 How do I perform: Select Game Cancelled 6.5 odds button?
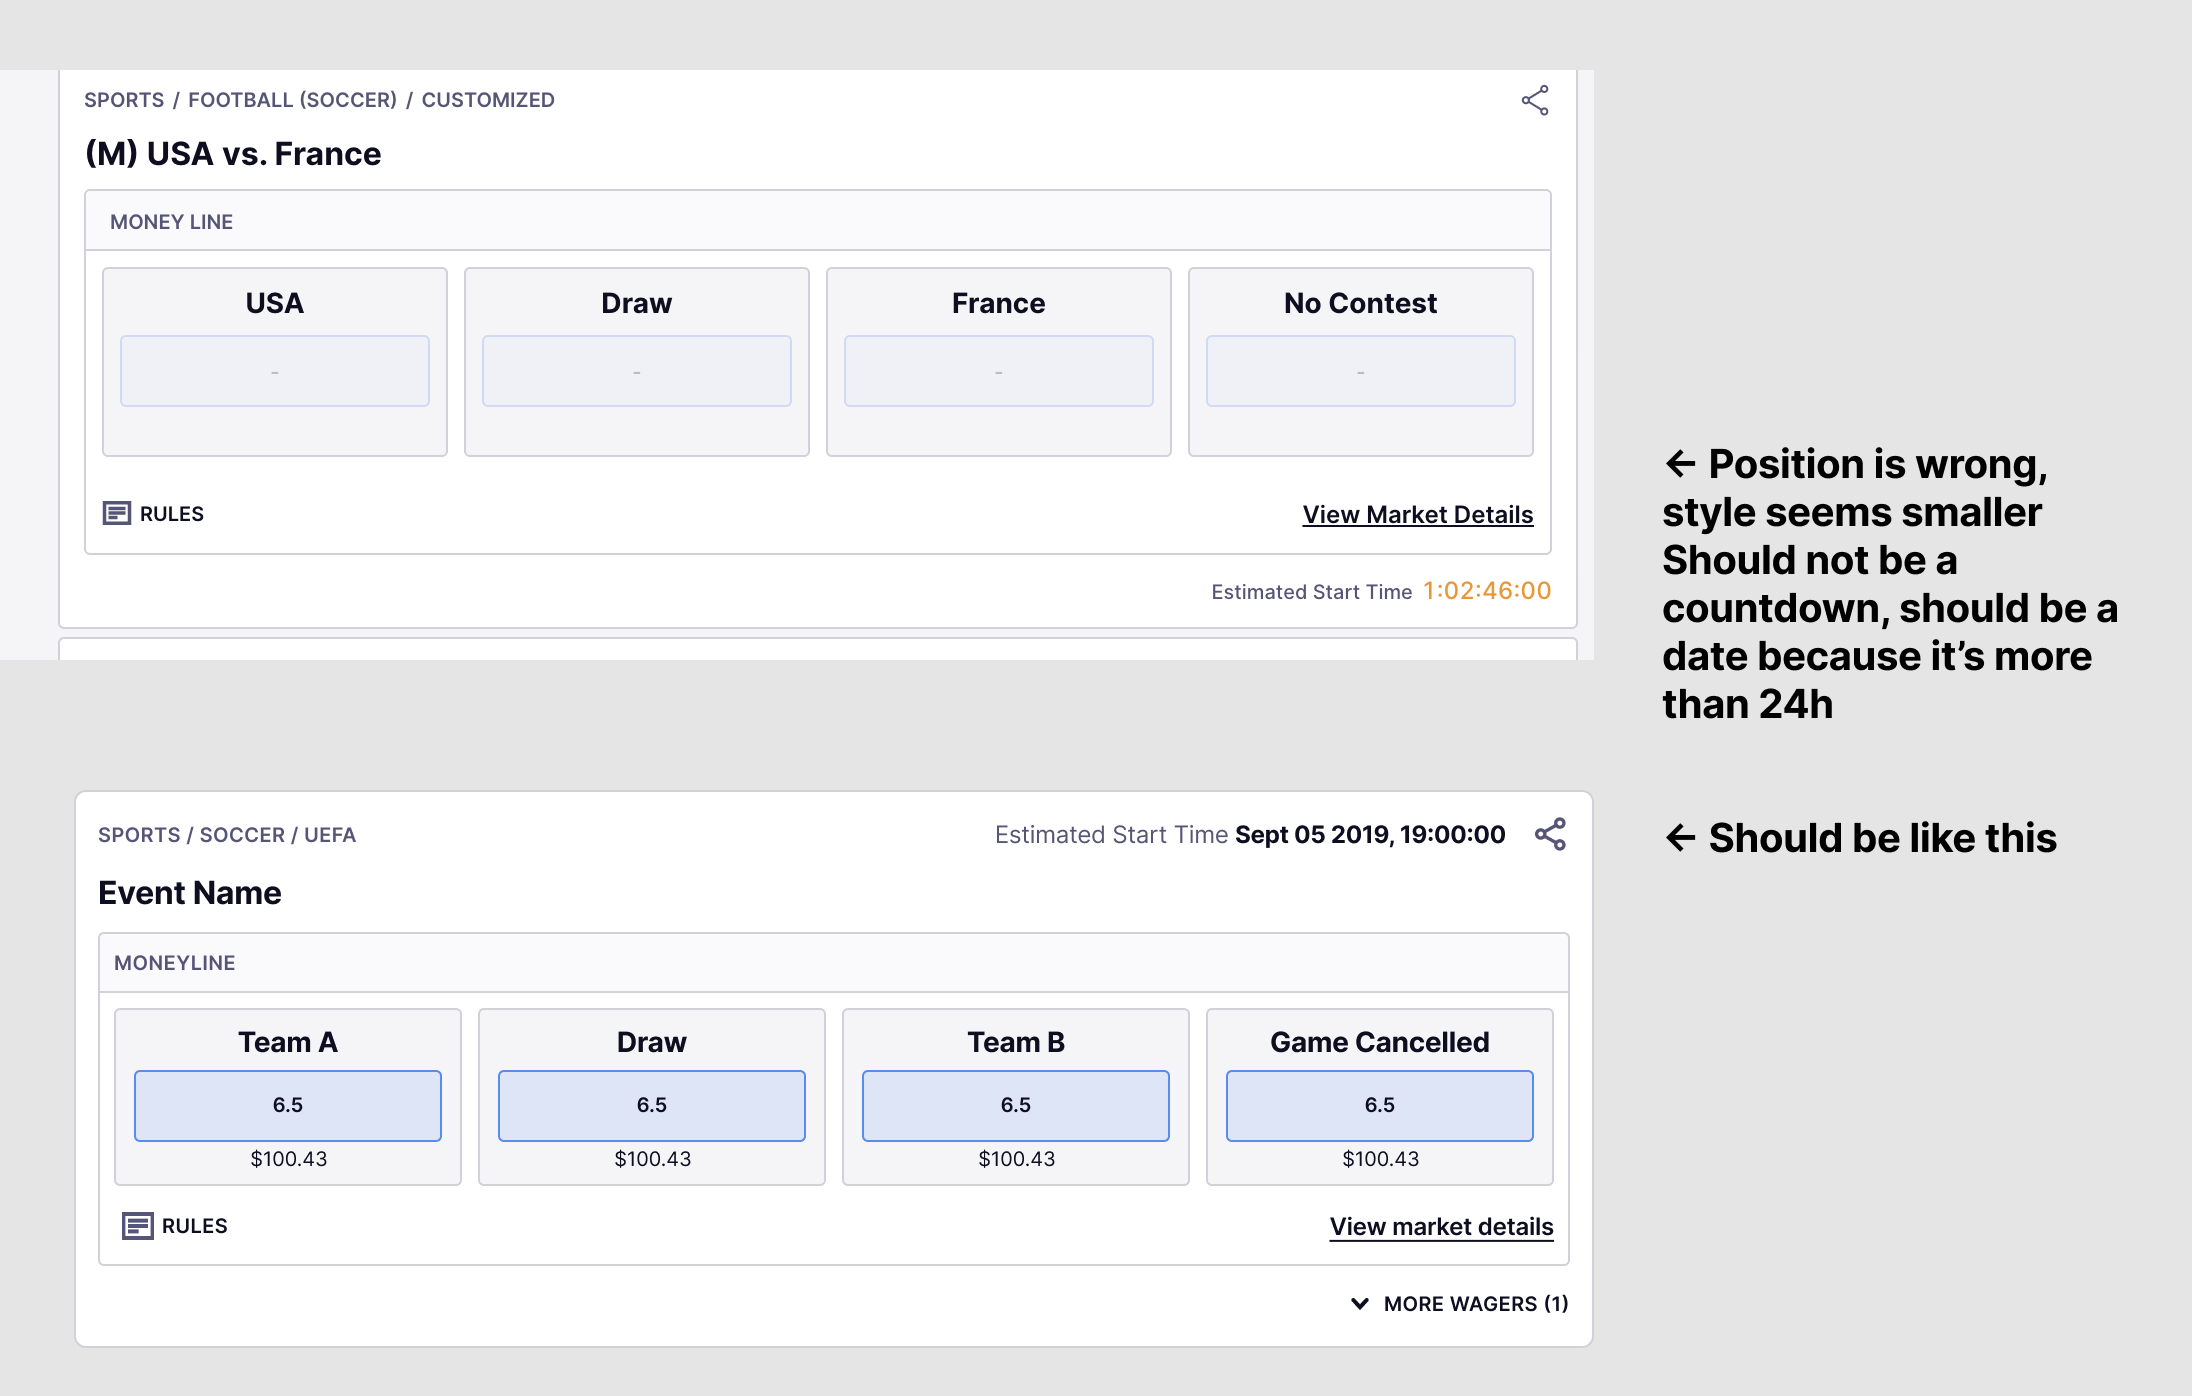1380,1105
